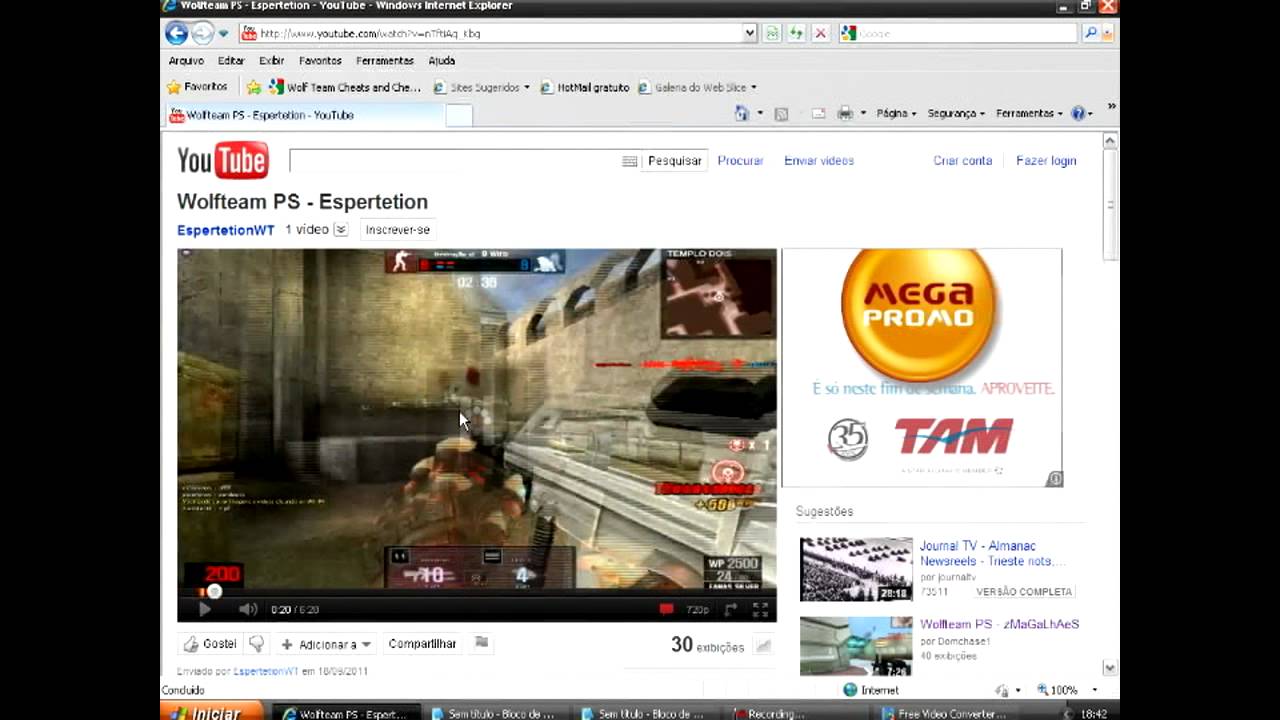Focus the YouTube search field
This screenshot has width=1280, height=720.
click(x=455, y=160)
